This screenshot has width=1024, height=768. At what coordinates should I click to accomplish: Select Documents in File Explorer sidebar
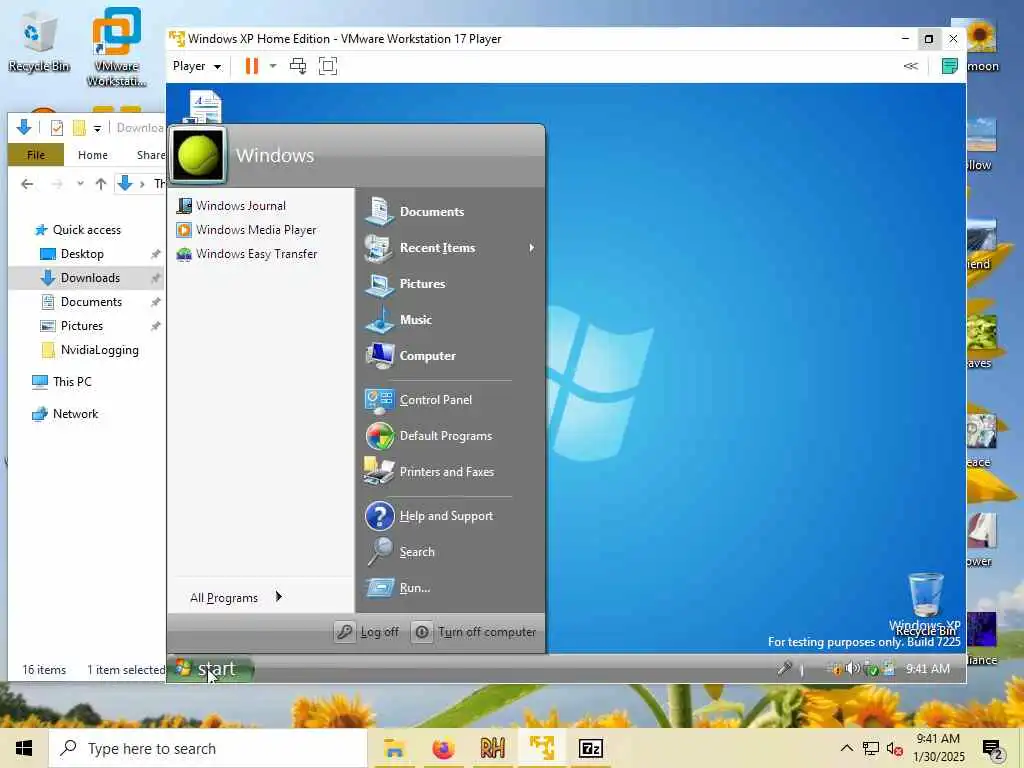pos(91,302)
